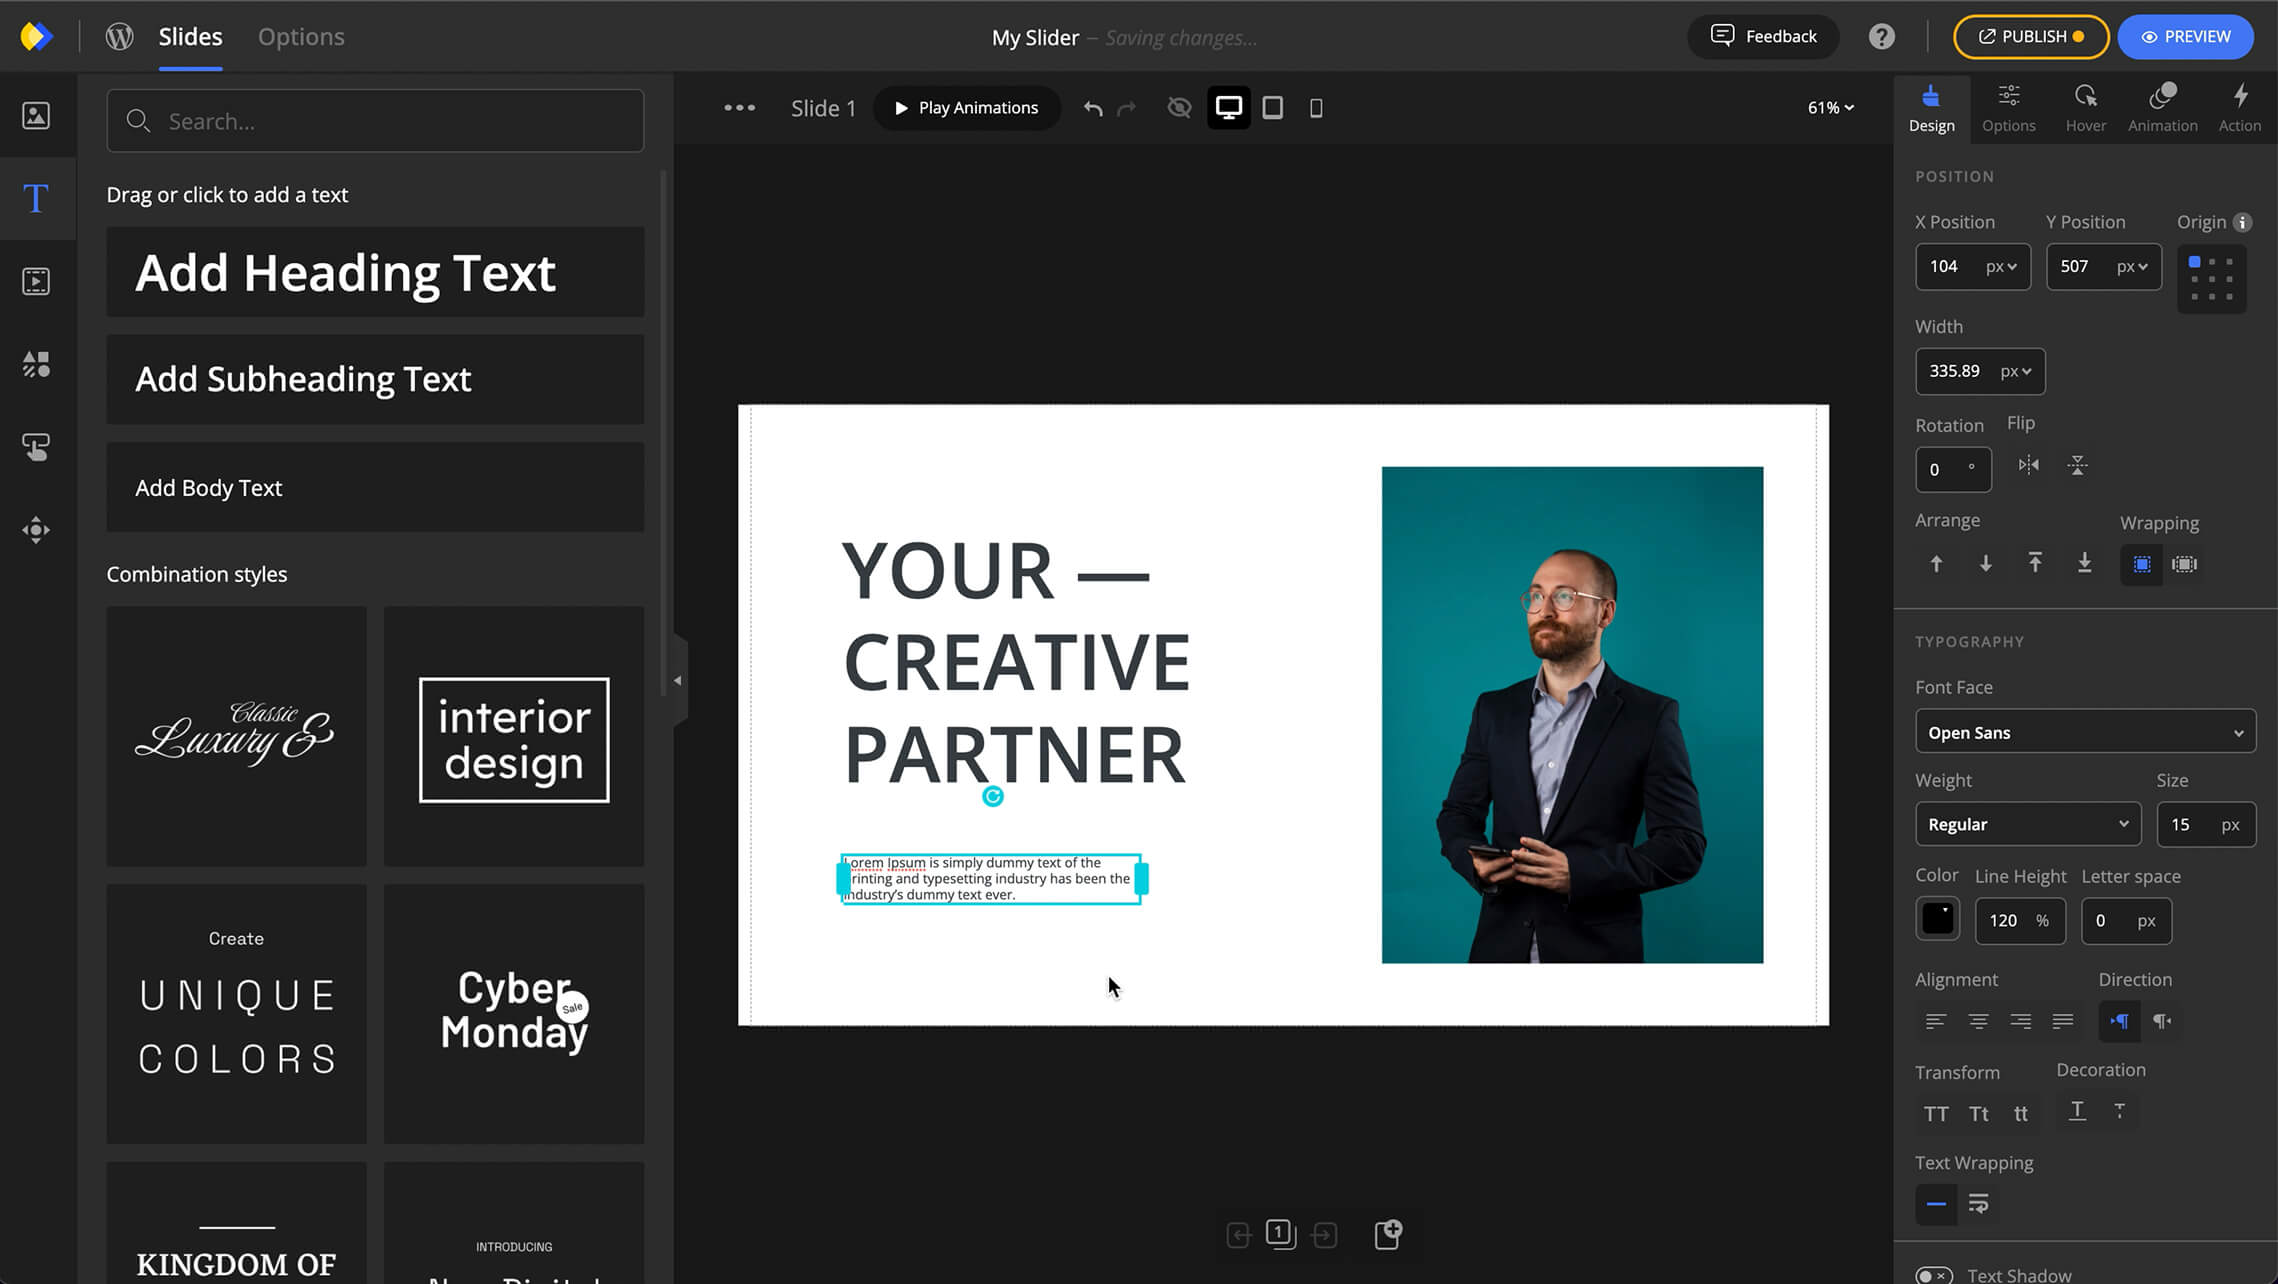Open the slide more options menu

740,108
